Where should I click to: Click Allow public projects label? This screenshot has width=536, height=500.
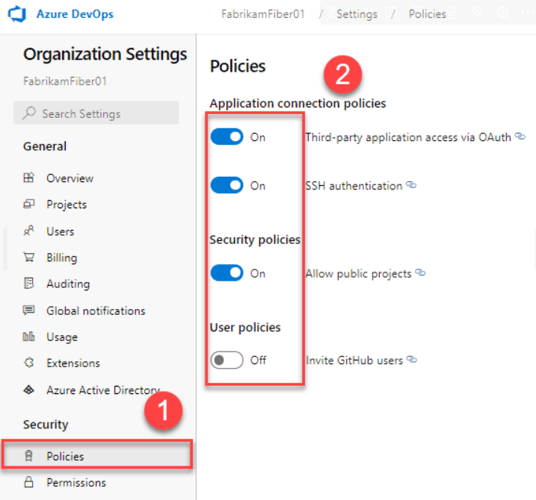point(358,274)
